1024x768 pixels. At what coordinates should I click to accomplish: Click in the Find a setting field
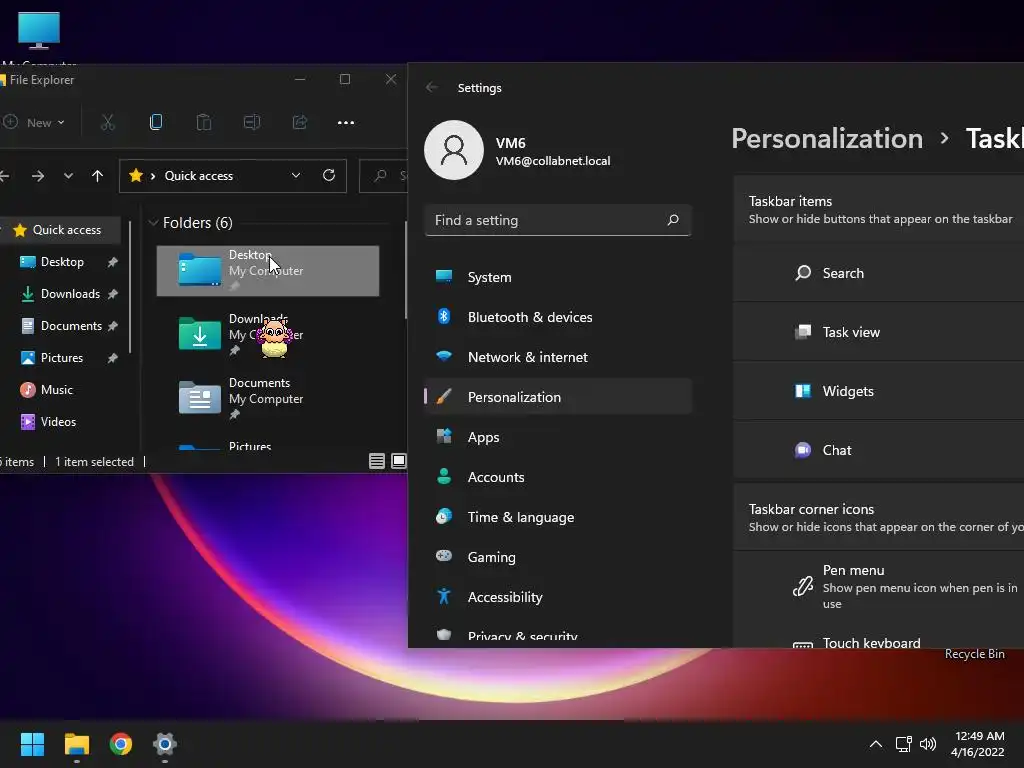558,220
